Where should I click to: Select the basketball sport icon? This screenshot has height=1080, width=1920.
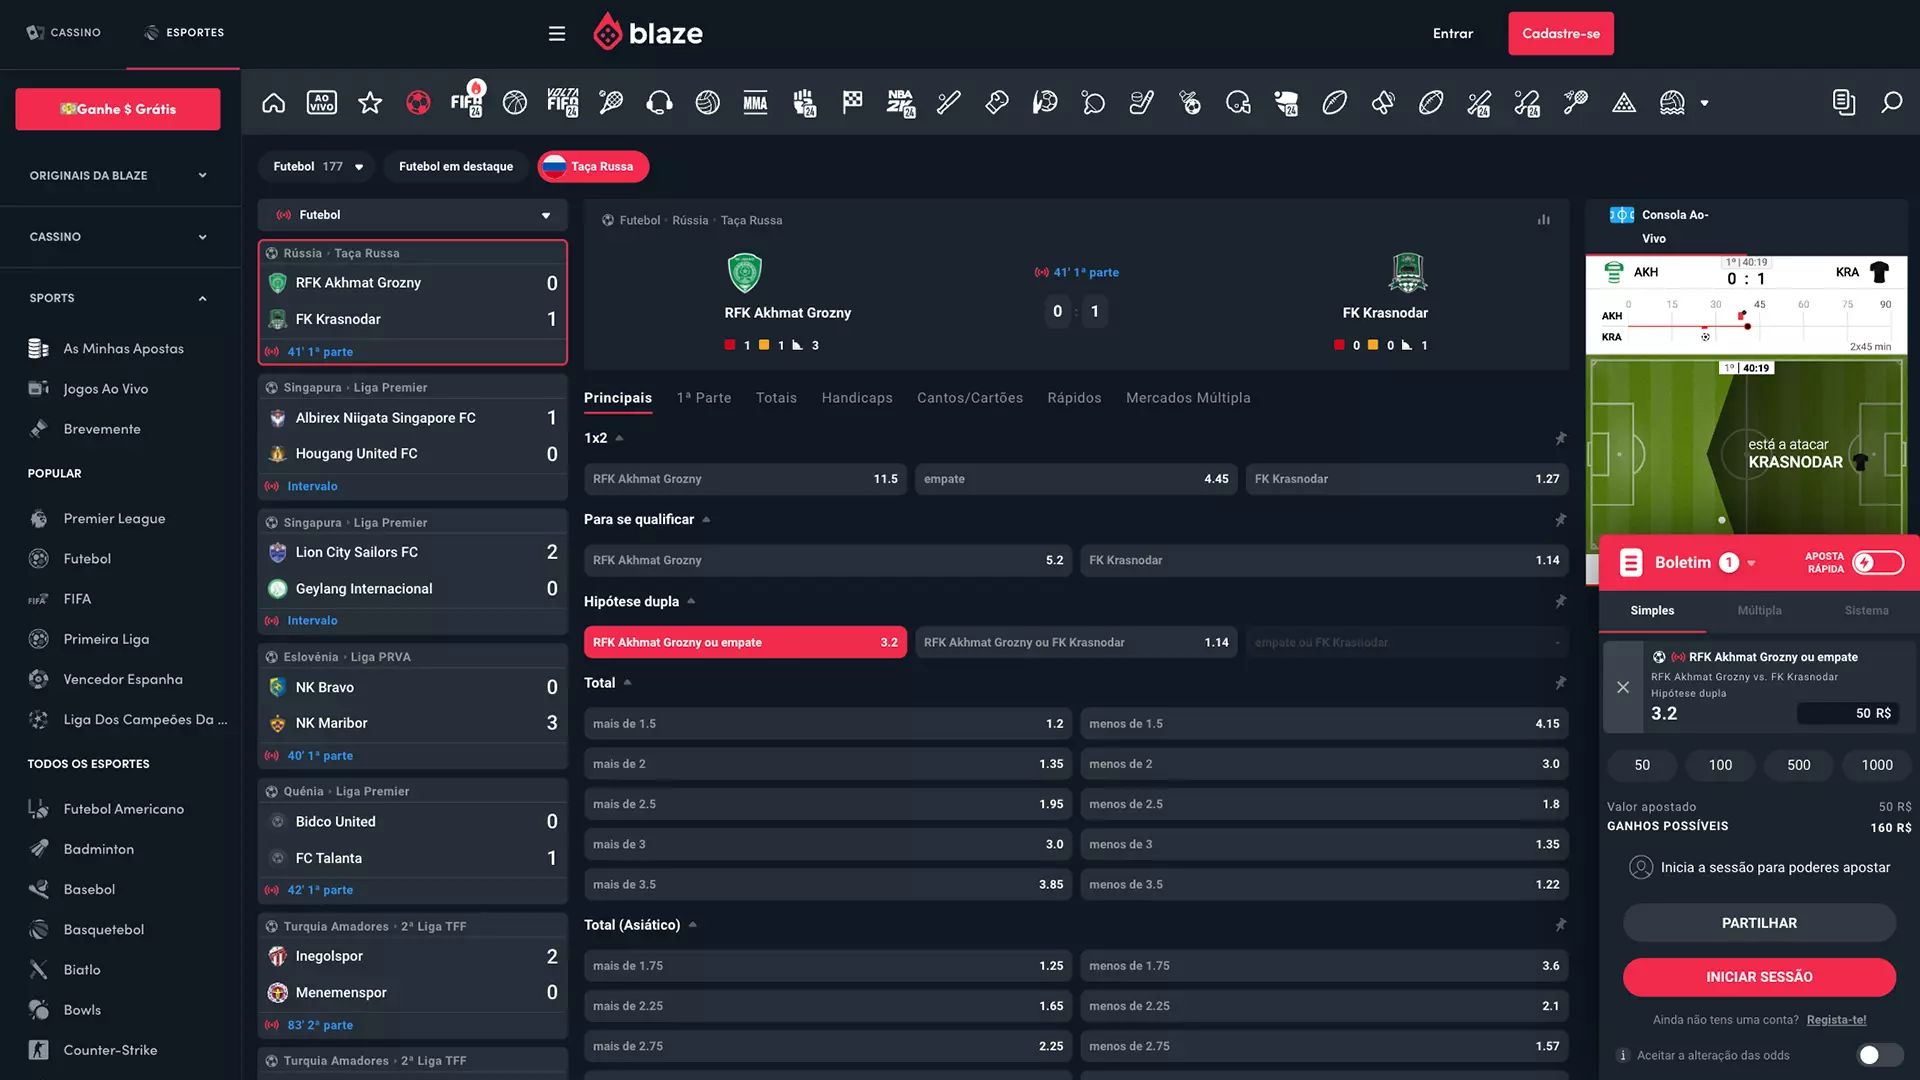(x=515, y=102)
